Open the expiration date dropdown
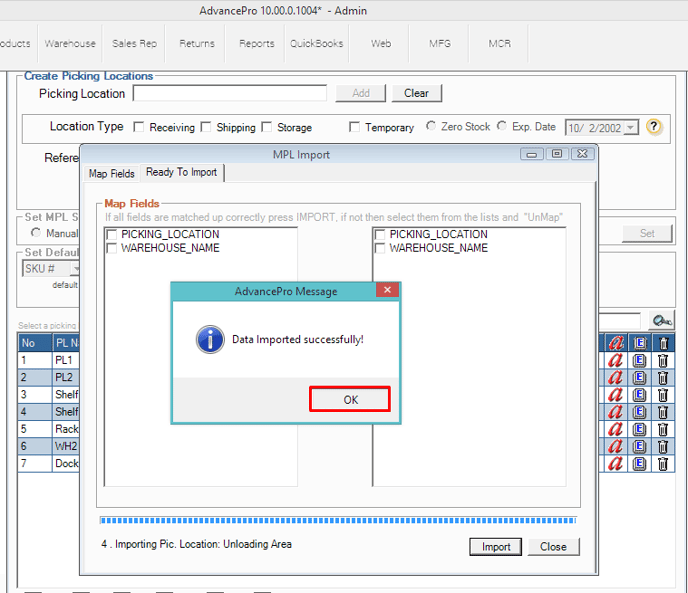688x593 pixels. 630,128
